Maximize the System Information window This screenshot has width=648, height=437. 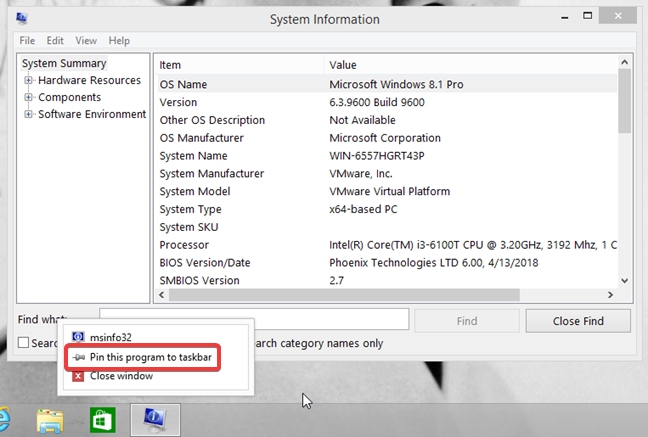(587, 16)
